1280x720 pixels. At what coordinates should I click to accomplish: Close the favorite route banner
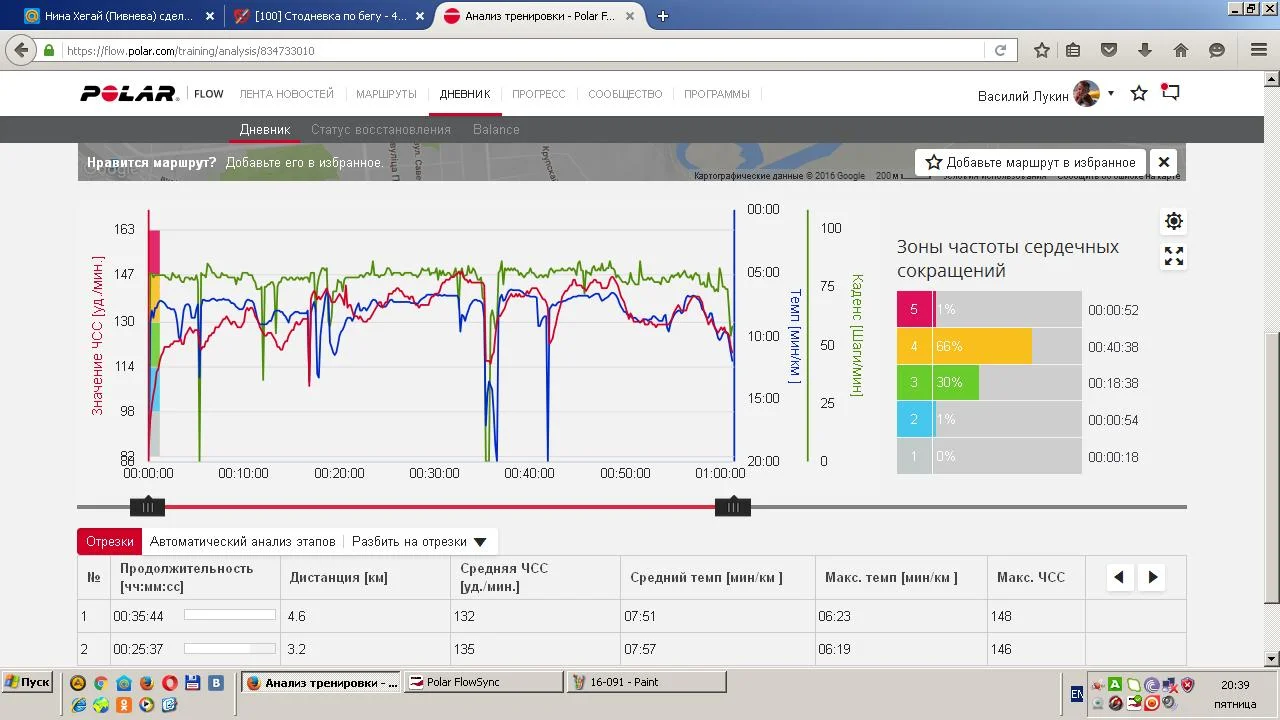(1163, 162)
